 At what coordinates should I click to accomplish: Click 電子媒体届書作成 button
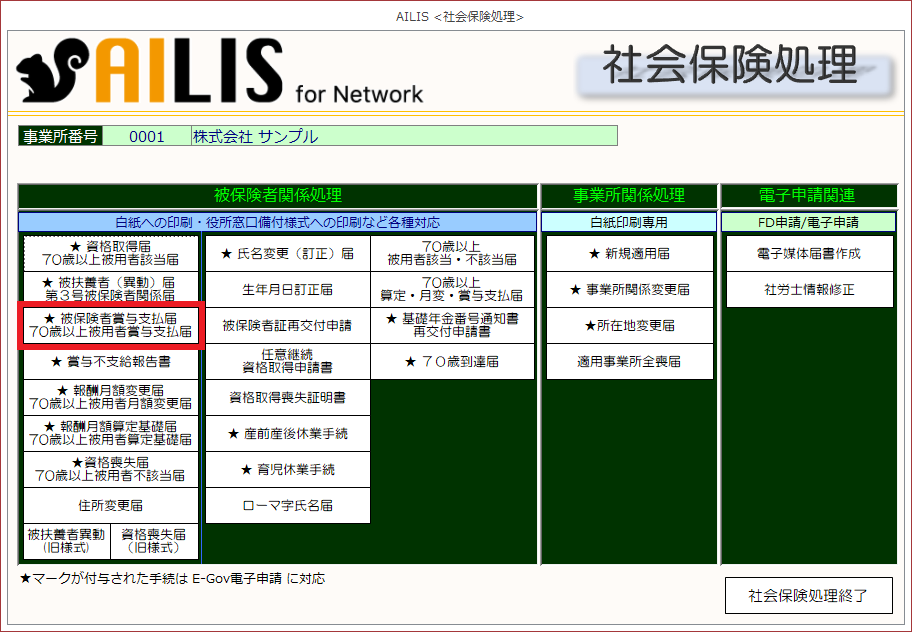tap(809, 254)
